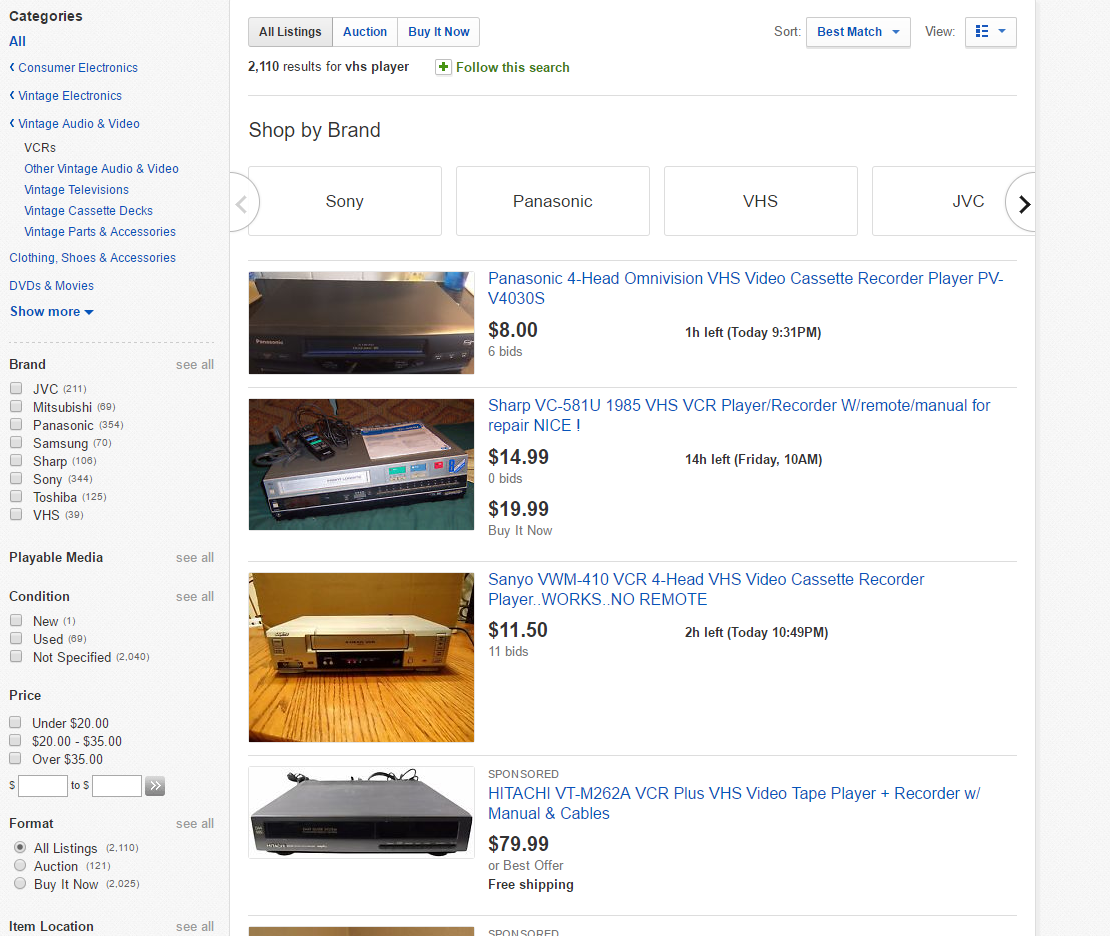The image size is (1110, 936).
Task: Click see all for Condition filters
Action: coord(195,597)
